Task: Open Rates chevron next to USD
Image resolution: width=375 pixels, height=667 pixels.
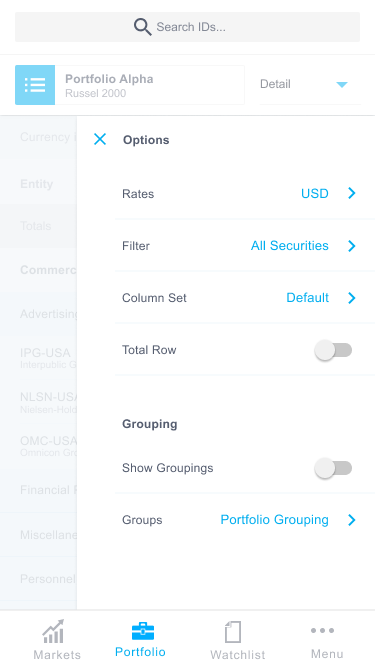Action: tap(352, 193)
